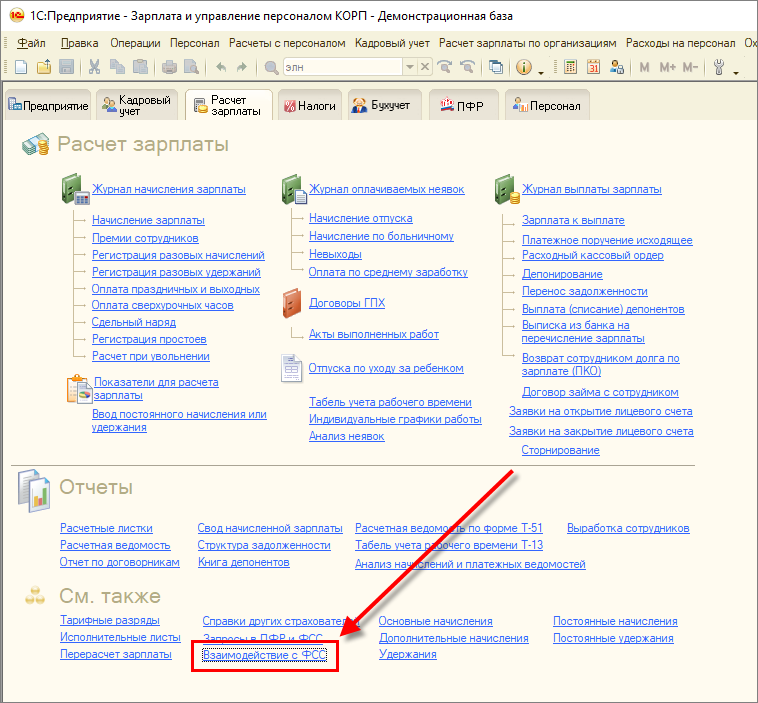The image size is (758, 703).
Task: Open the Начисление отпуска link
Action: pyautogui.click(x=360, y=218)
